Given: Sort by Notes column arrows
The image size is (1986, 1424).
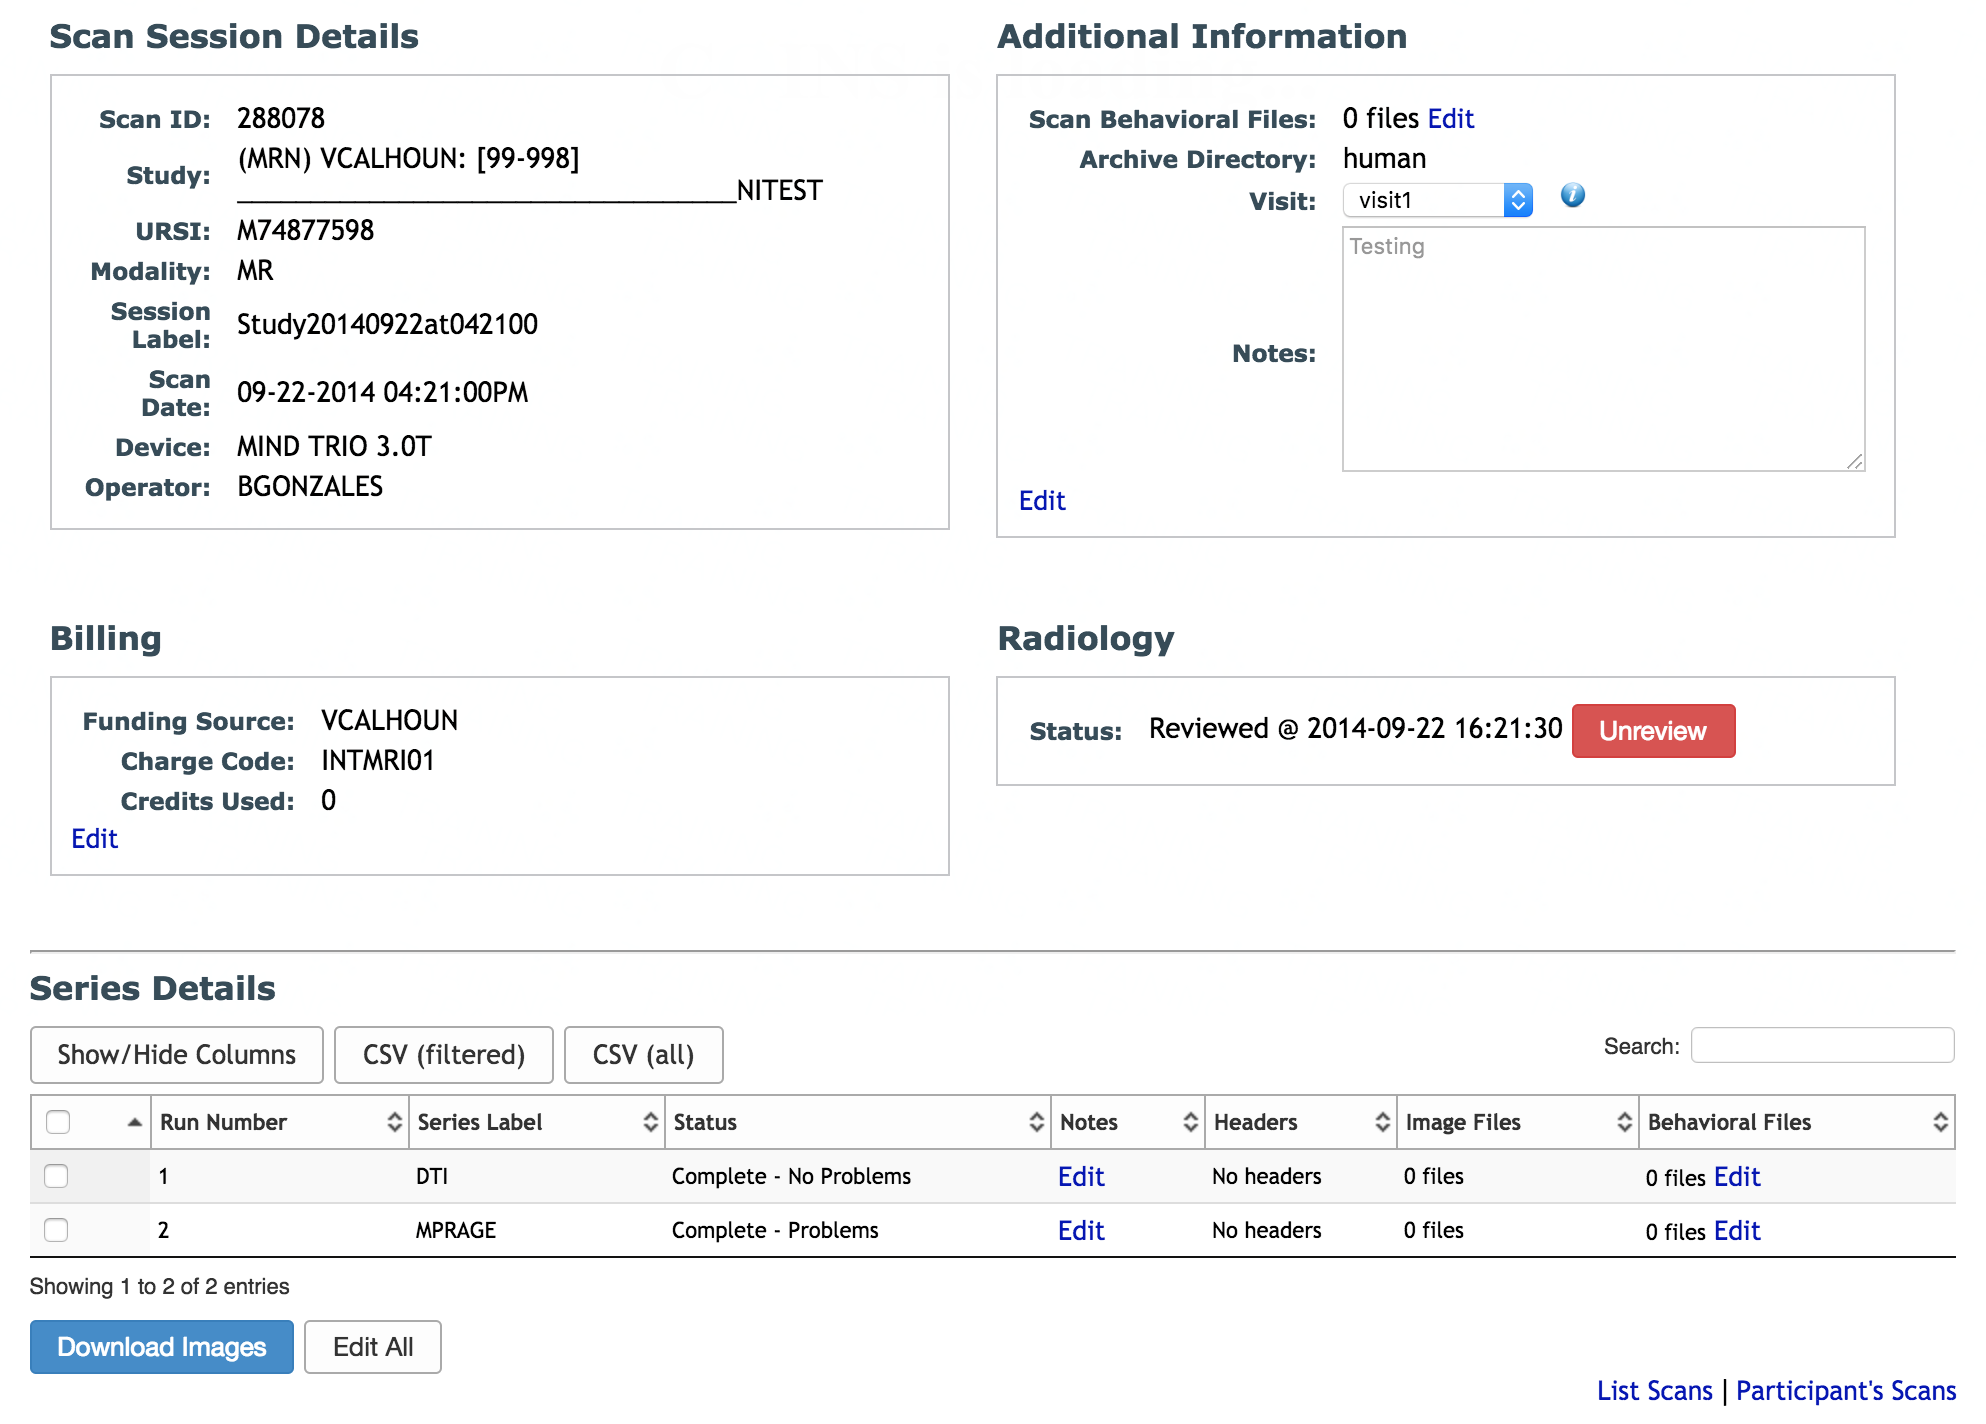Looking at the screenshot, I should click(x=1190, y=1122).
